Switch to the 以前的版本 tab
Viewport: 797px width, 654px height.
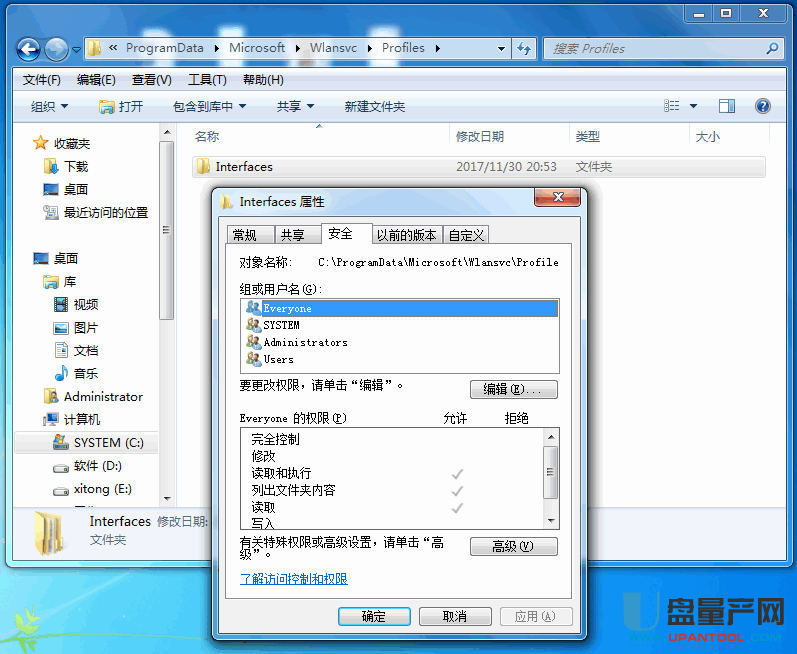pyautogui.click(x=406, y=235)
